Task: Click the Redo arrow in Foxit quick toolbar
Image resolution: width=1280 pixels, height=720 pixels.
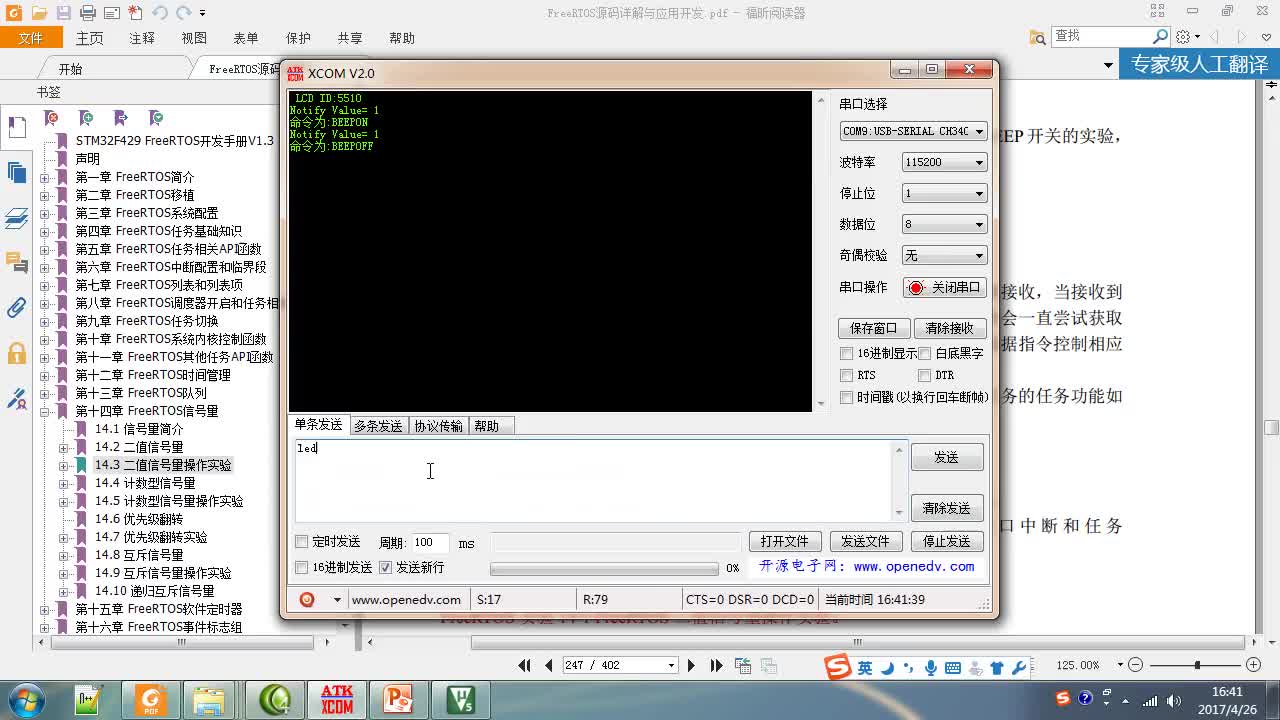Action: point(184,13)
